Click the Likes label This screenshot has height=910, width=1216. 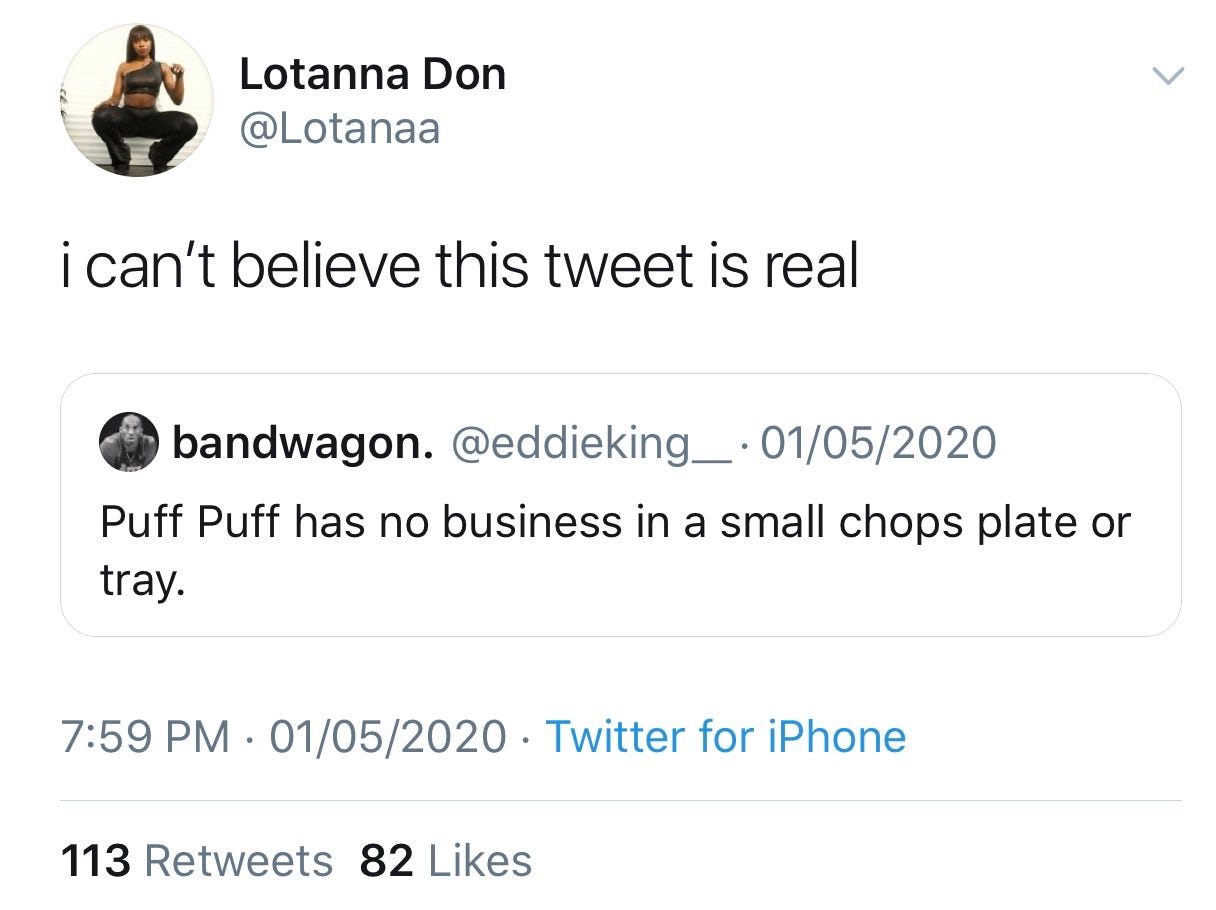click(480, 861)
